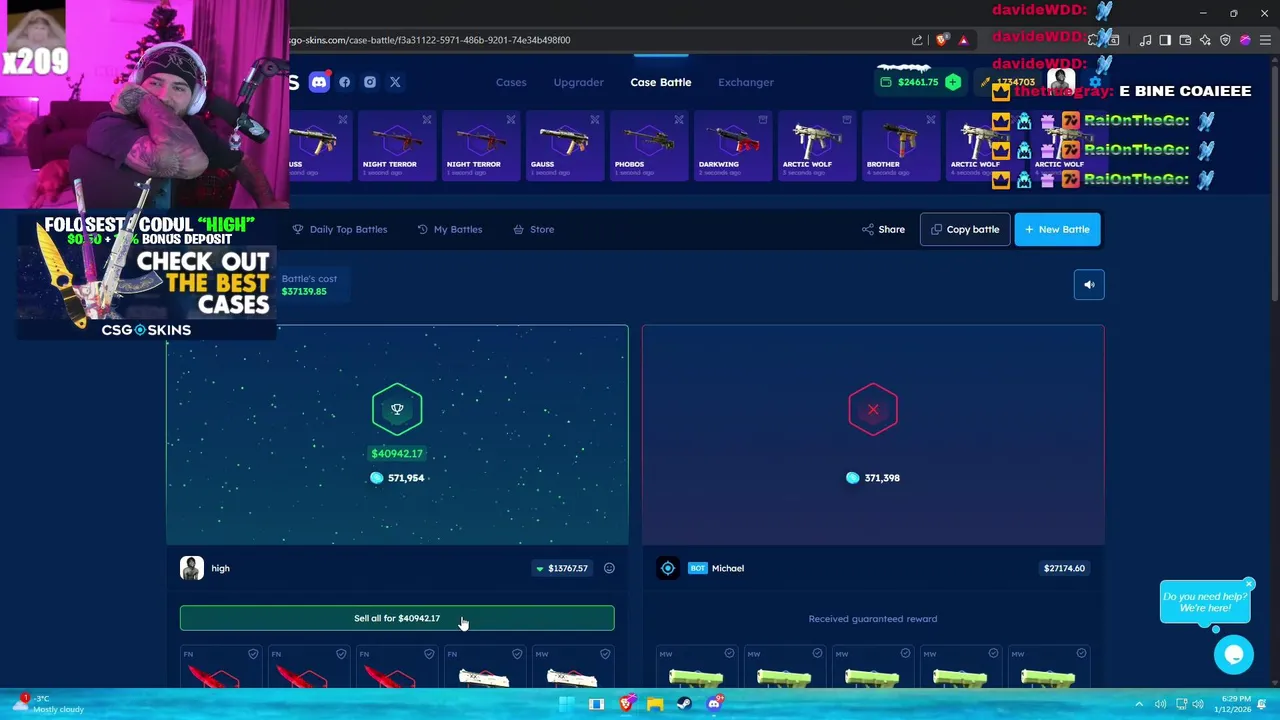This screenshot has height=720, width=1280.
Task: Open the Brave Rewards triangle icon
Action: coord(963,40)
